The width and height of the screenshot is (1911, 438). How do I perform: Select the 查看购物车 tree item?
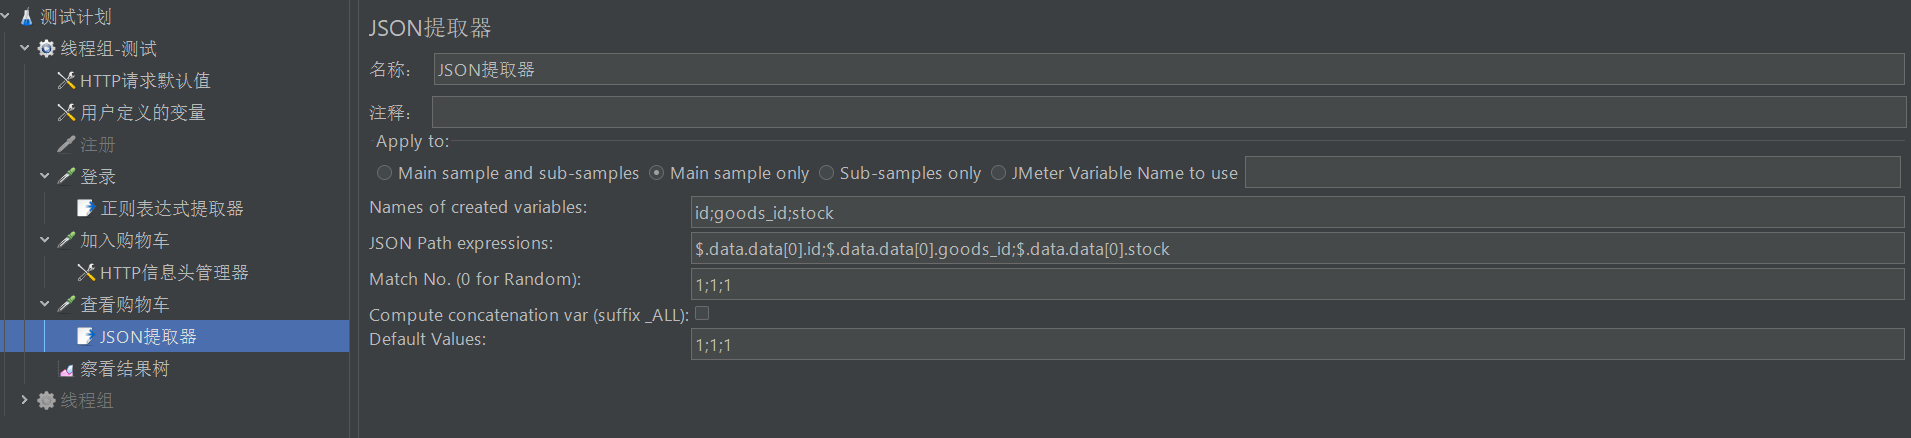124,304
